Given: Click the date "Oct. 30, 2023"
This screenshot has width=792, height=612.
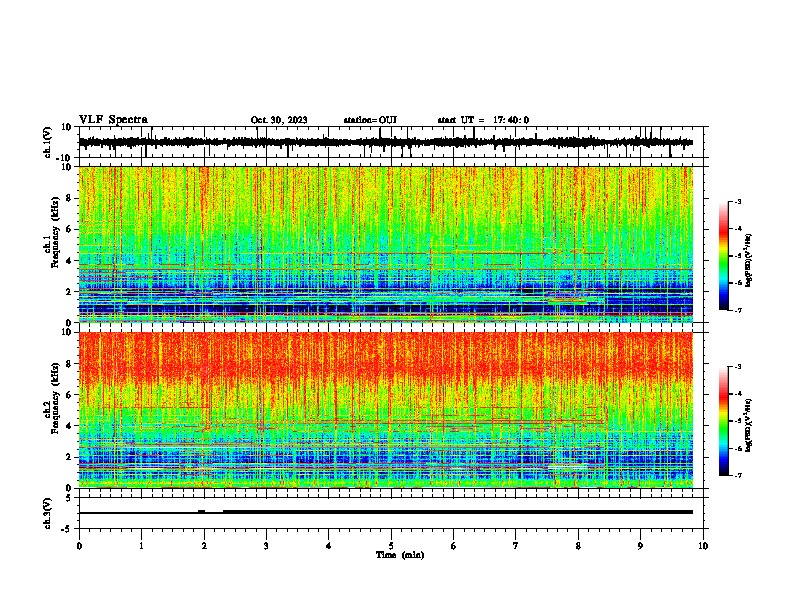Looking at the screenshot, I should [279, 120].
